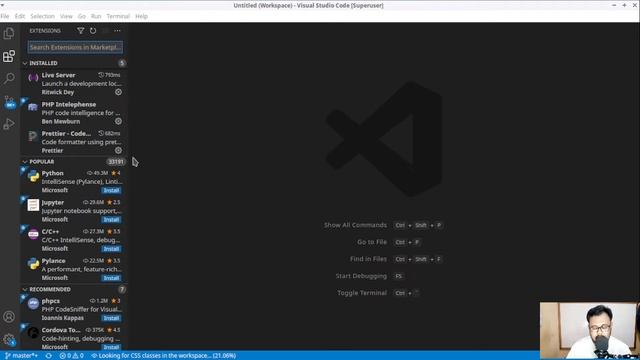Click the installed extensions count badge

pos(122,63)
